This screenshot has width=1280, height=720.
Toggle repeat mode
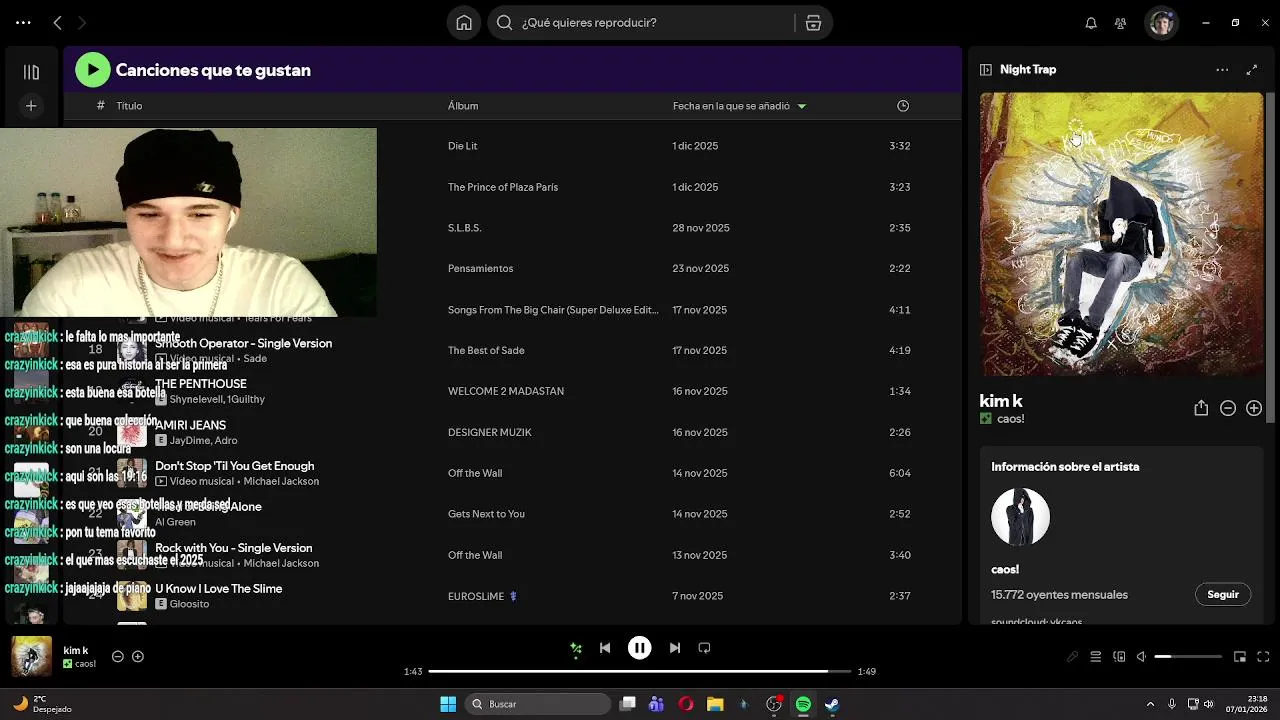704,648
